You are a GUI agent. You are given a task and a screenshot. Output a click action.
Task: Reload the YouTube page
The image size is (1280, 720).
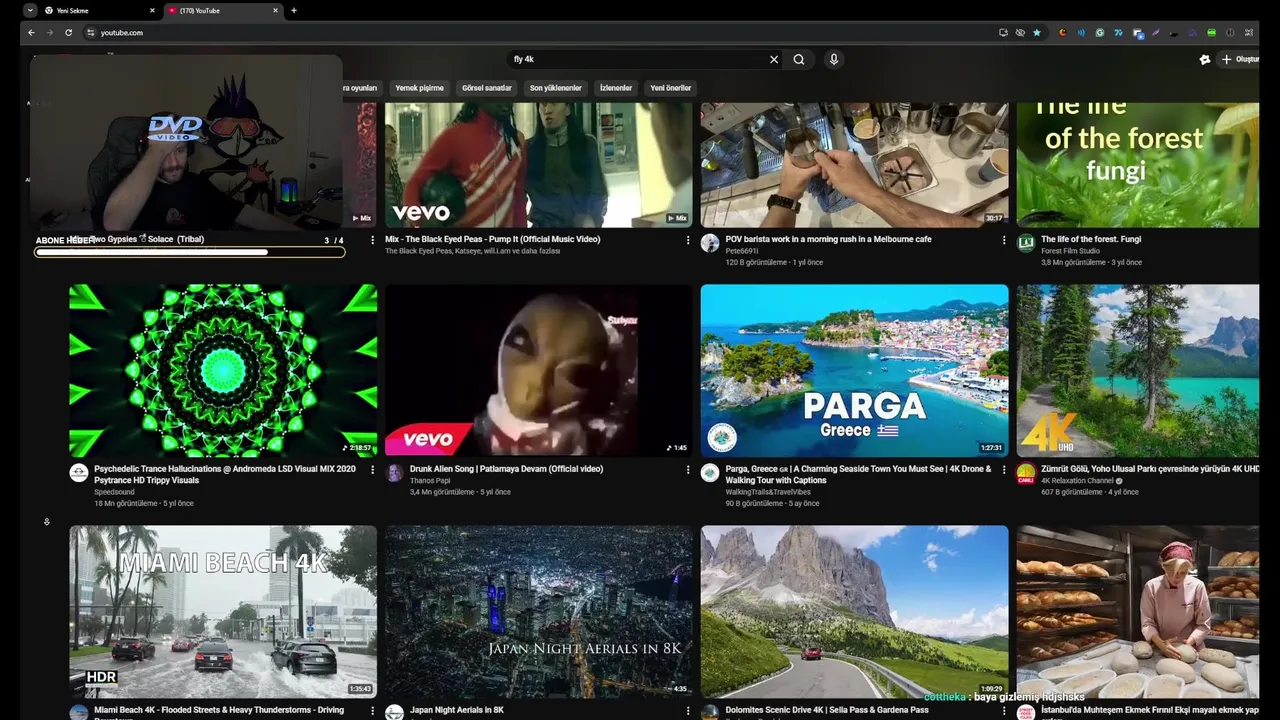(68, 32)
